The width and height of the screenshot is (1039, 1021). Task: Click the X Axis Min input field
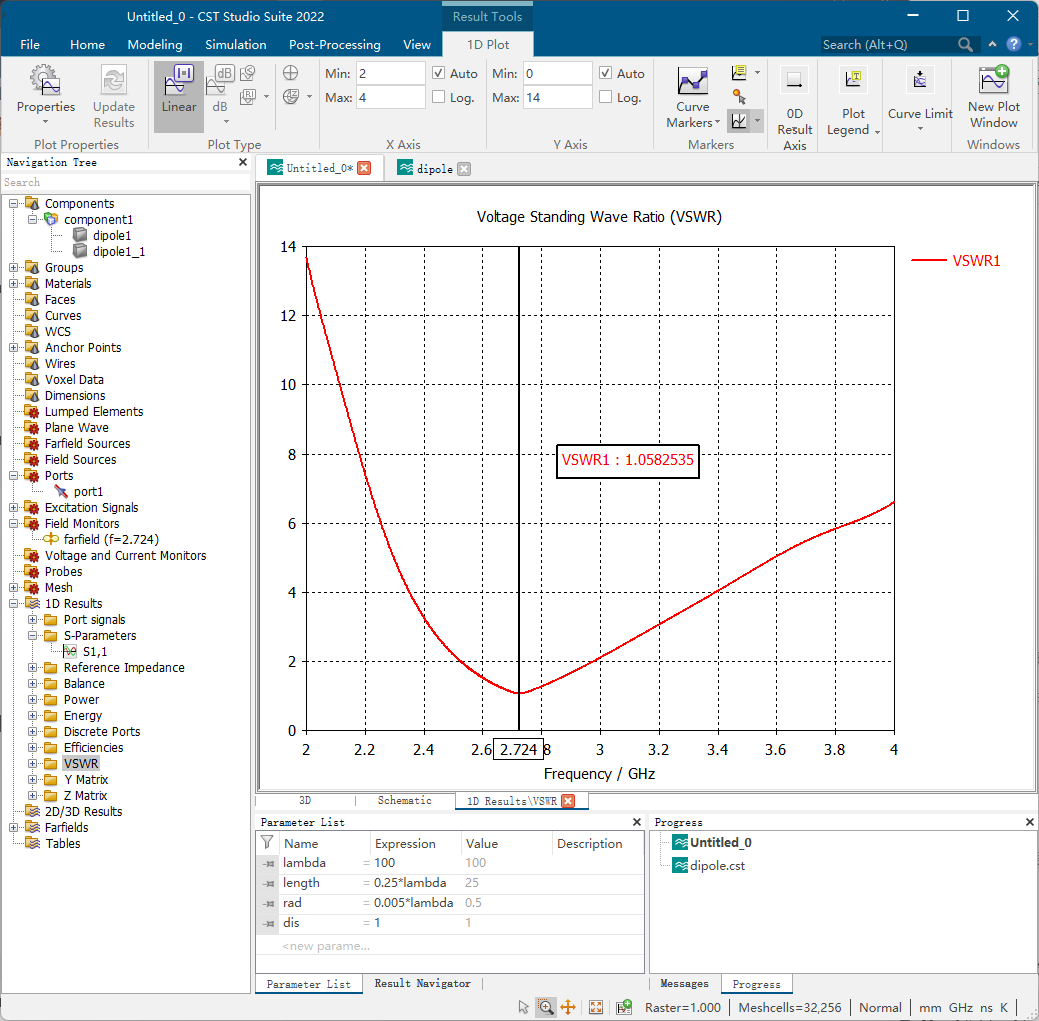[x=390, y=73]
